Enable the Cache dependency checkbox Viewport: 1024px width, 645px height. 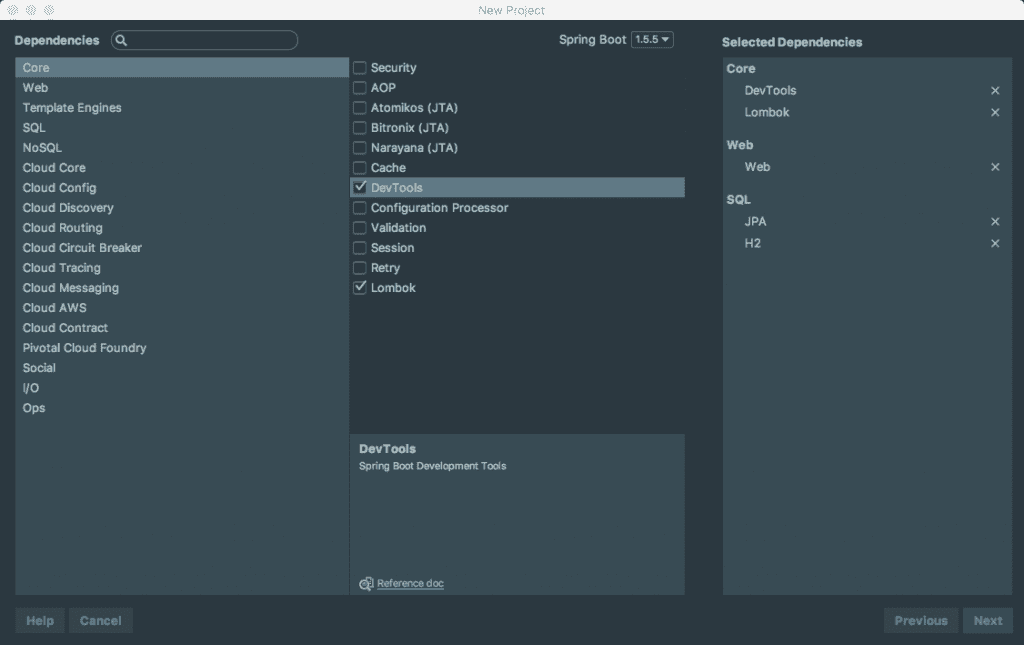click(361, 167)
